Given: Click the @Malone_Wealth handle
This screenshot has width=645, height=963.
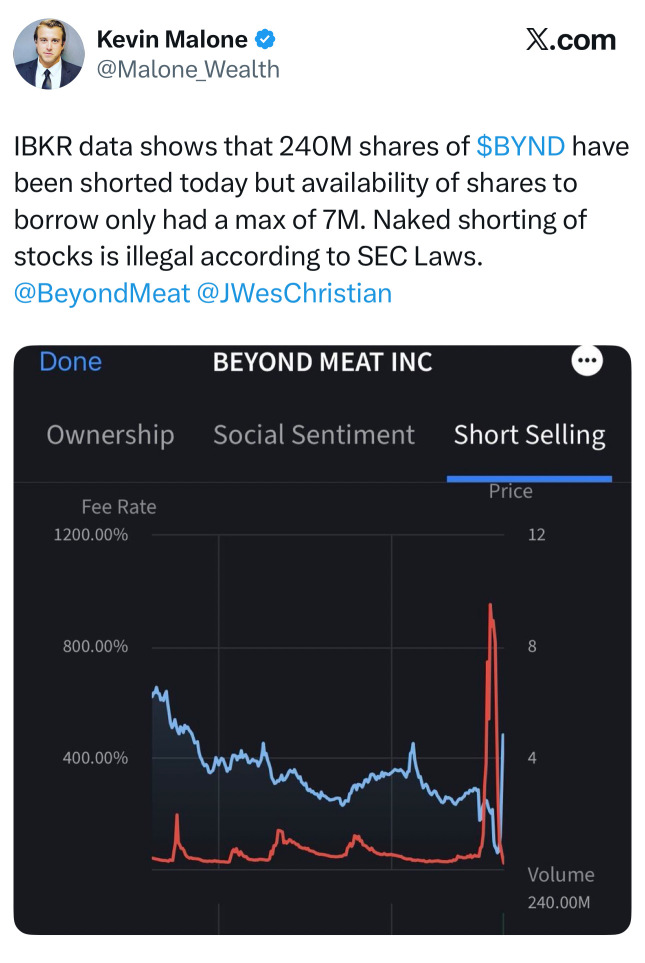Looking at the screenshot, I should point(188,69).
